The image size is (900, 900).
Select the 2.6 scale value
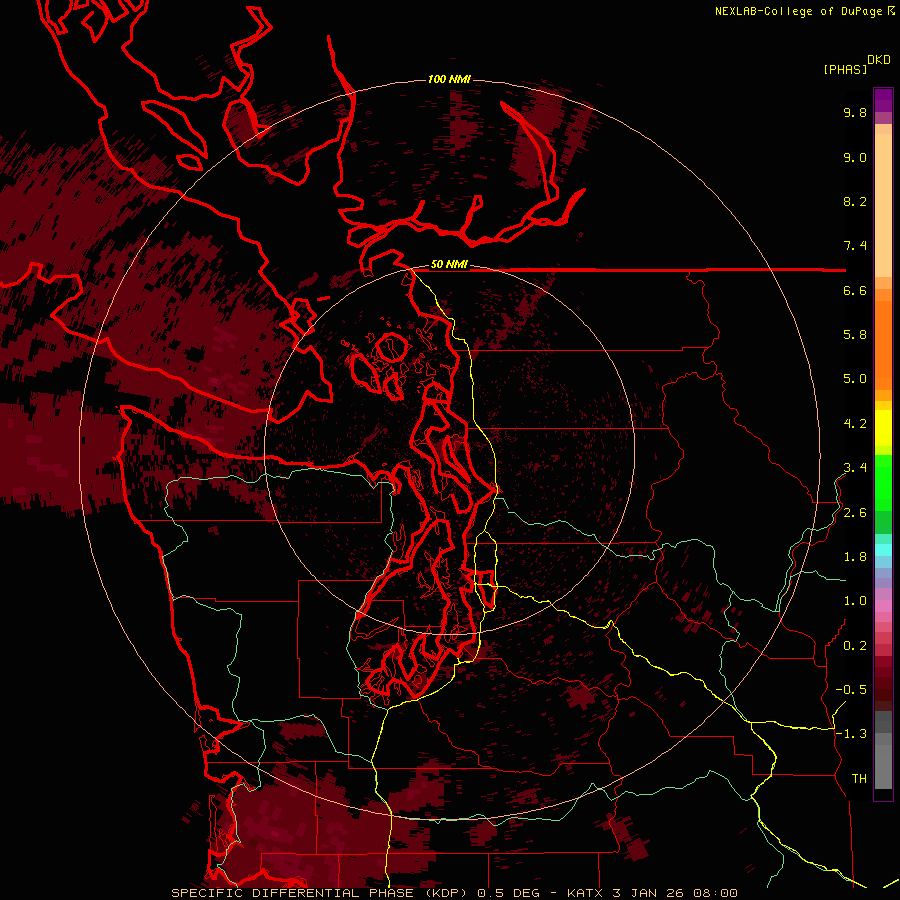point(855,513)
